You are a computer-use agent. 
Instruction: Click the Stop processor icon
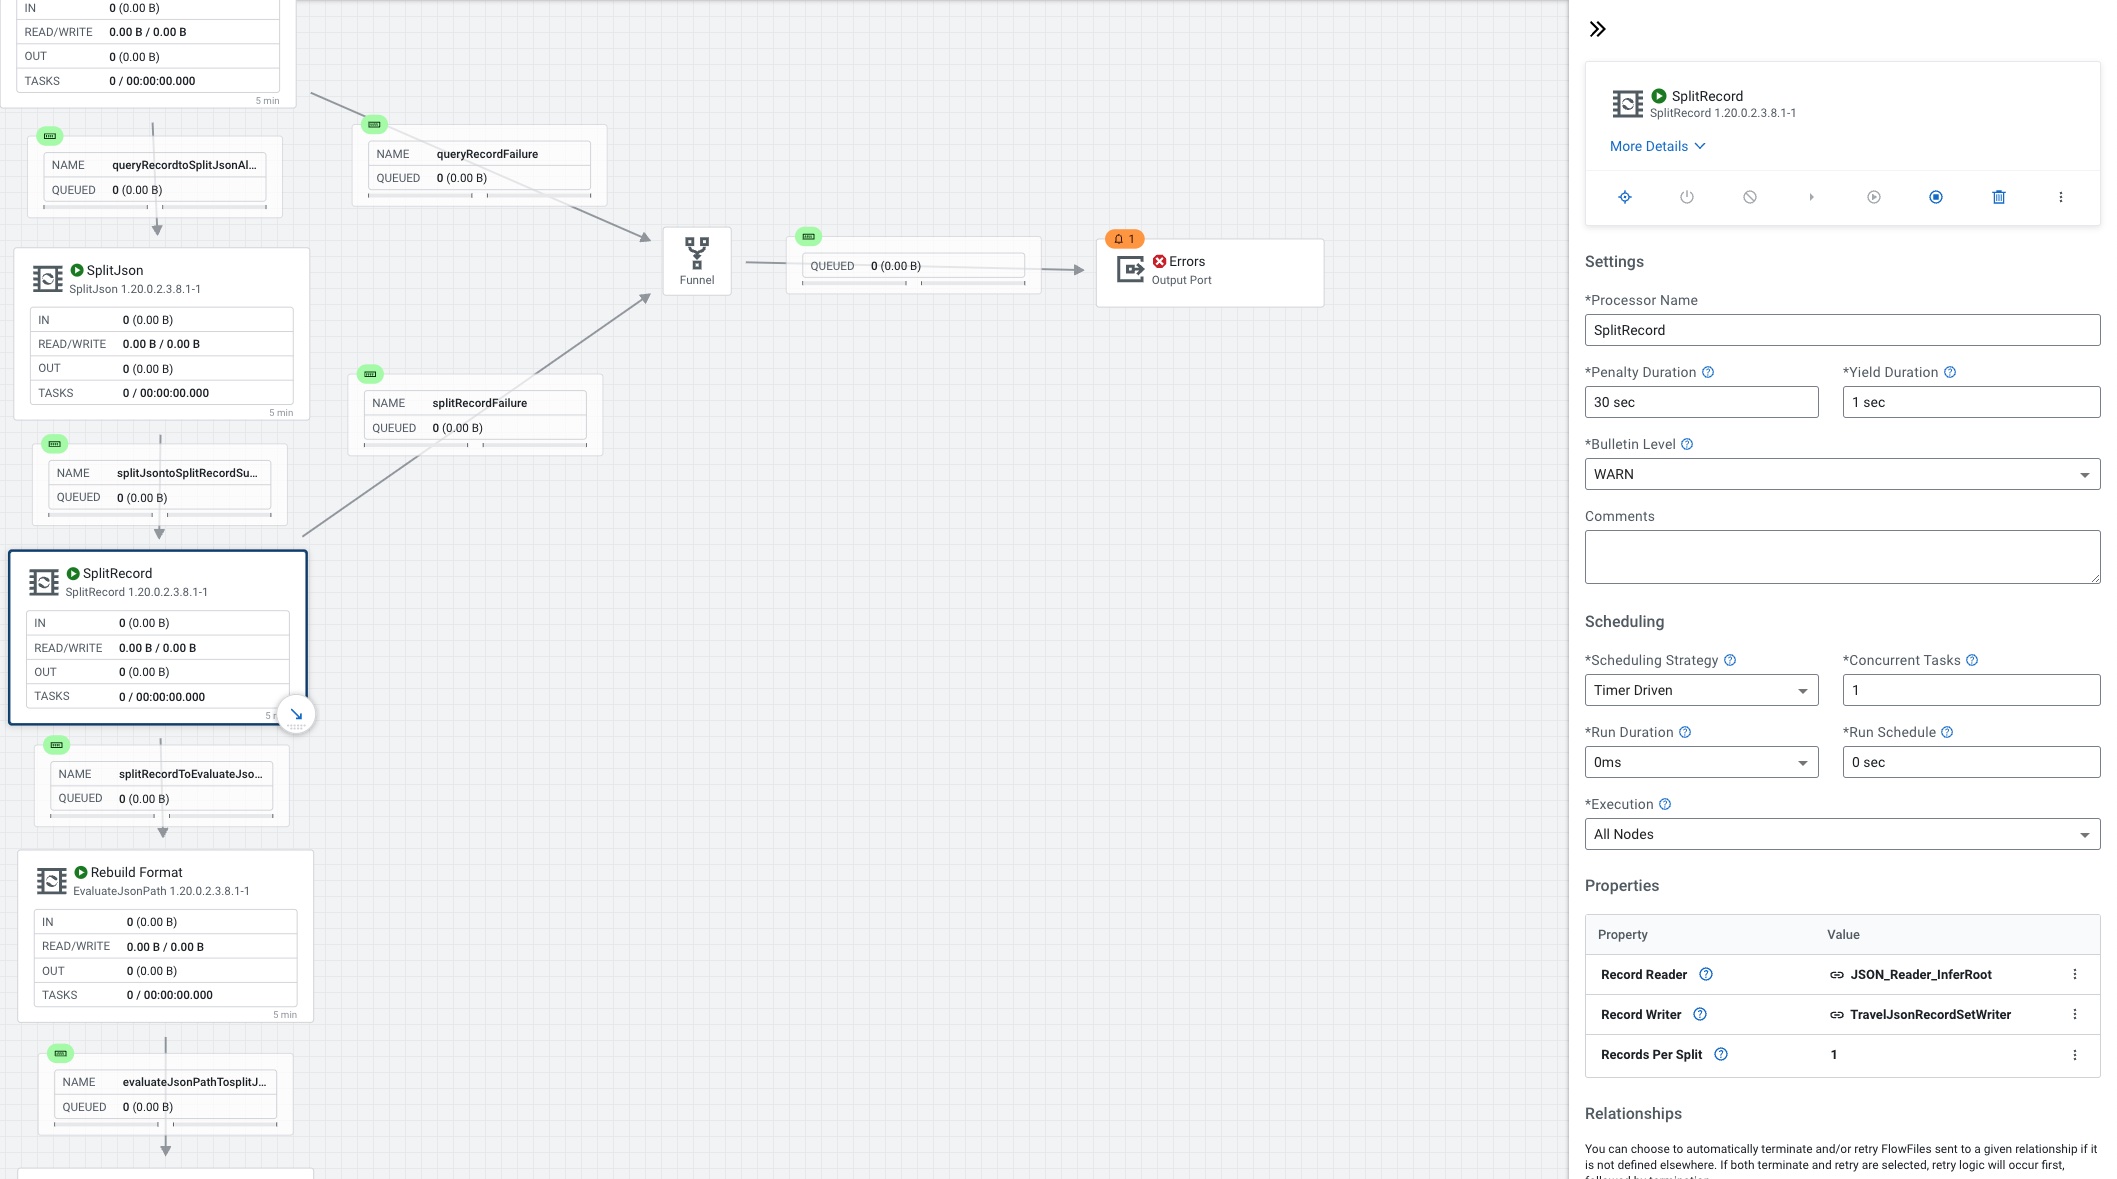(1936, 197)
